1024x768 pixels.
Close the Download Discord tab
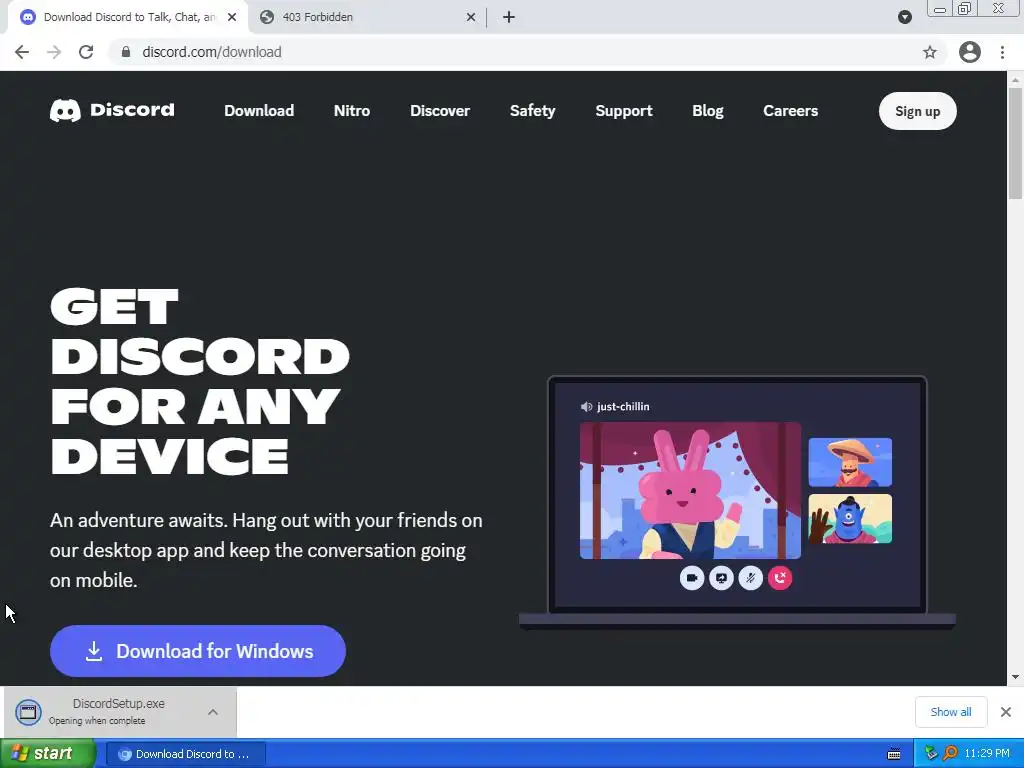coord(232,17)
